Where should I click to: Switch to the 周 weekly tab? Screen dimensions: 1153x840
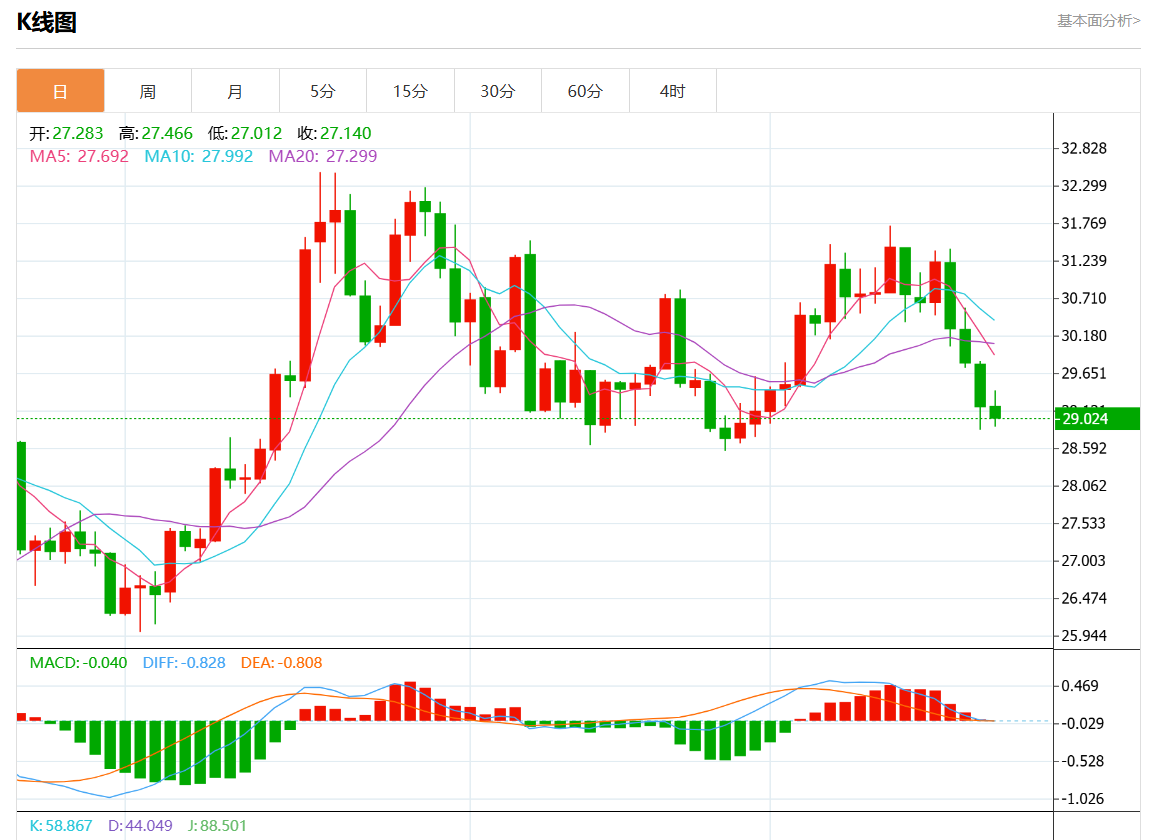(x=148, y=91)
